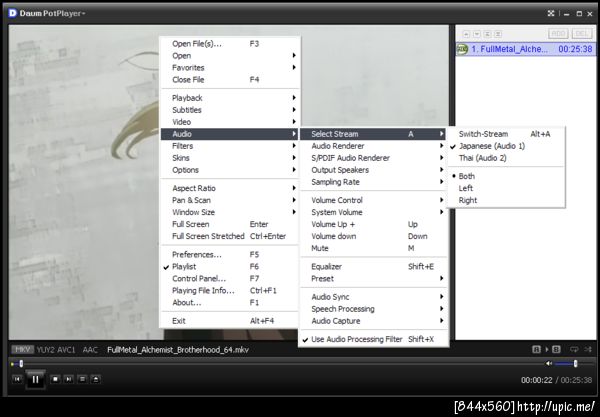The width and height of the screenshot is (600, 417).
Task: Skip to the next track
Action: pos(68,379)
